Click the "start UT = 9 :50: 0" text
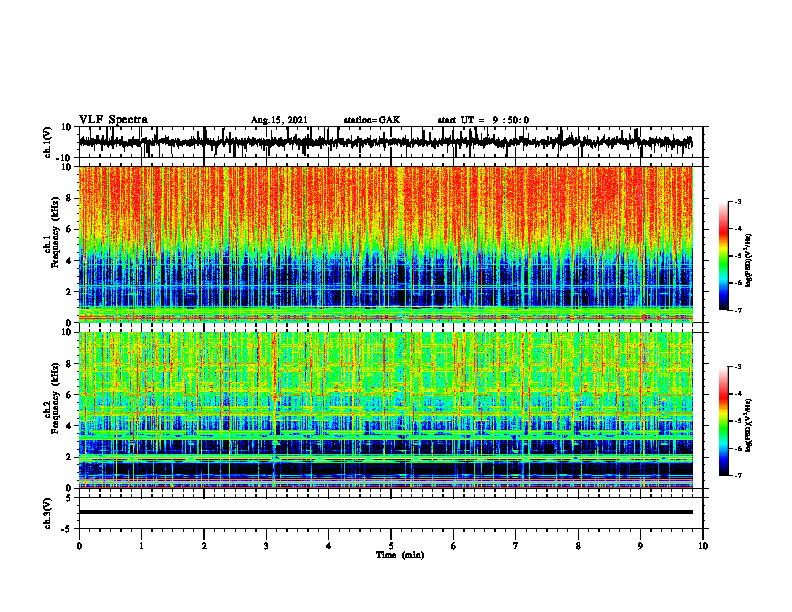This screenshot has height=612, width=792. tap(483, 120)
